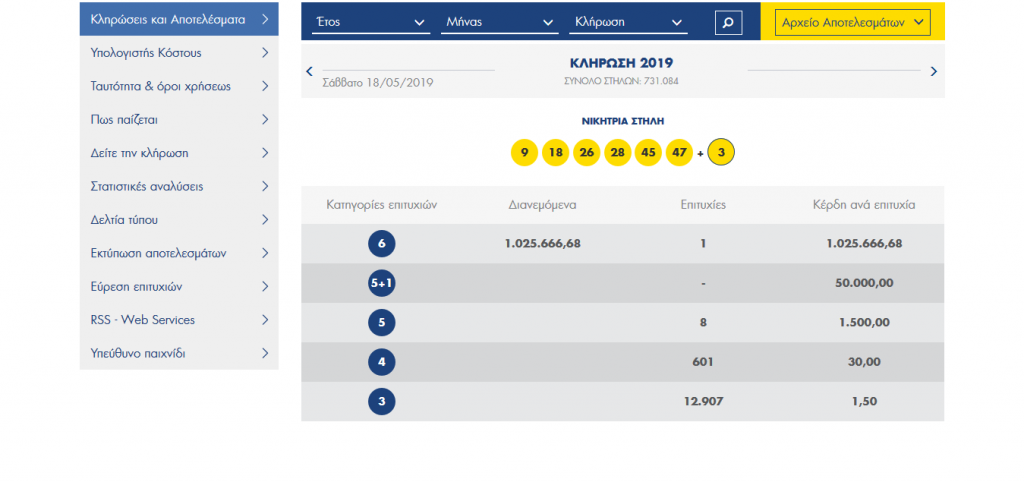The width and height of the screenshot is (1024, 482).
Task: Click the RSS - Web Services link
Action: pyautogui.click(x=179, y=320)
